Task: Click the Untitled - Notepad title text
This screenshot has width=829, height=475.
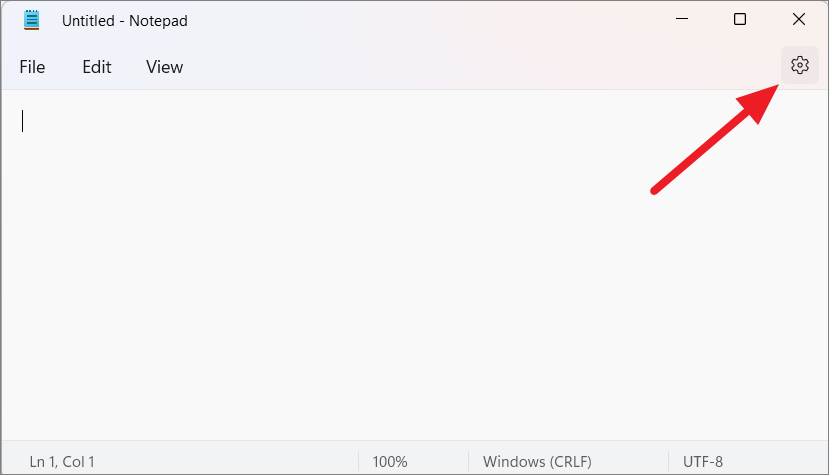Action: (x=125, y=21)
